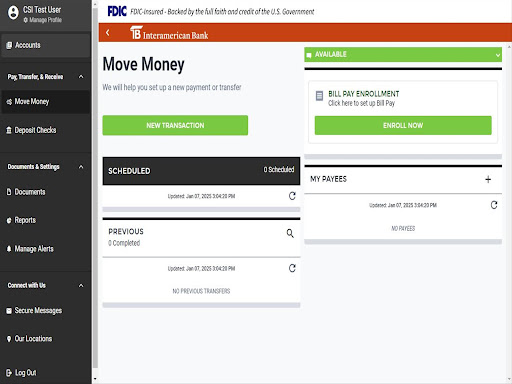The image size is (512, 384).
Task: Click the ENROLL NOW button
Action: click(x=403, y=125)
